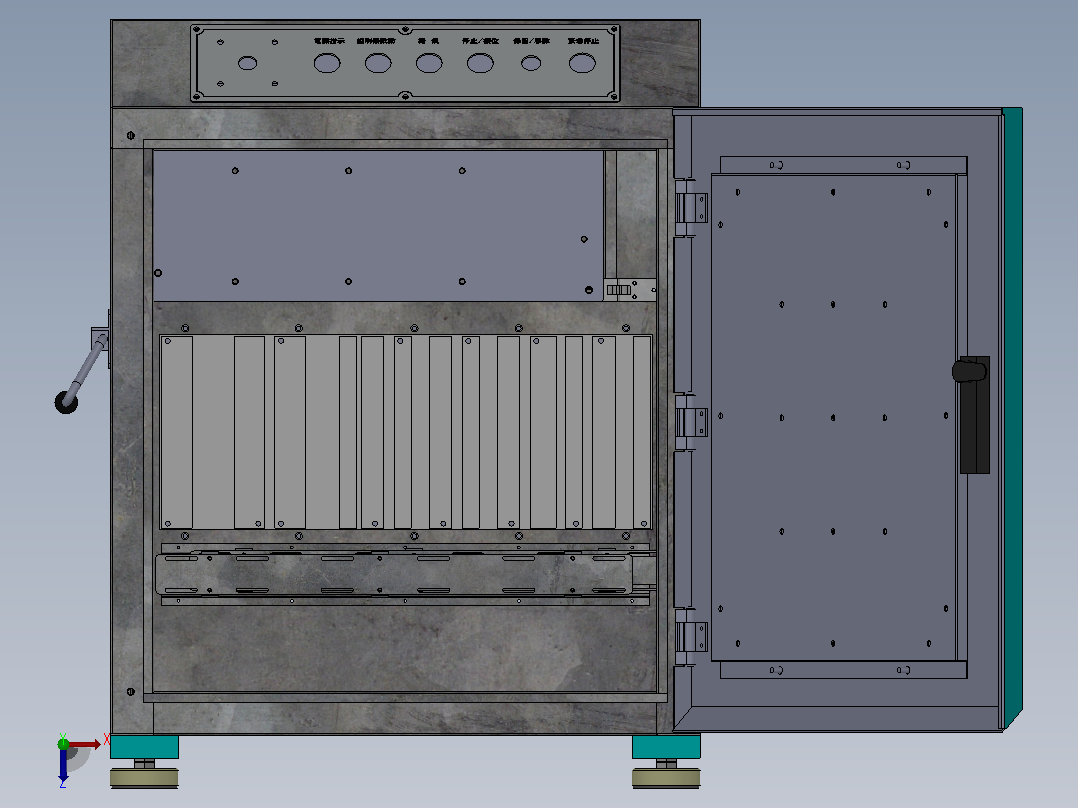Click the red X-axis arrow of the triad

pyautogui.click(x=85, y=744)
